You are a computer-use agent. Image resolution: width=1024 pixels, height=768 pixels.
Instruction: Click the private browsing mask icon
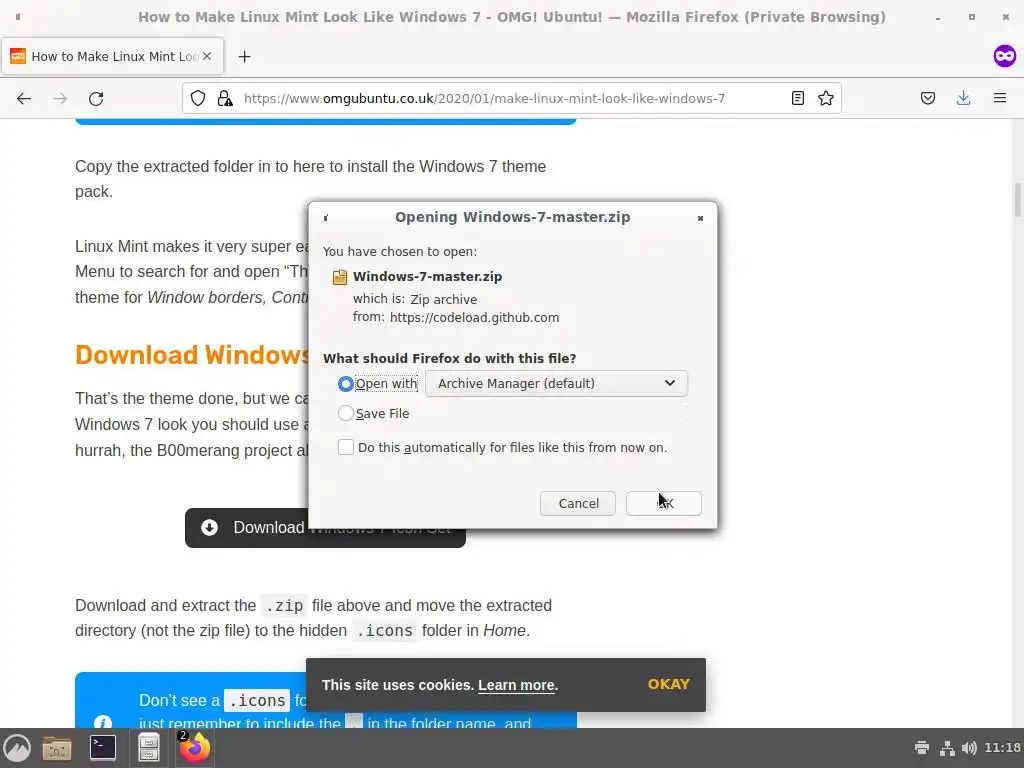pyautogui.click(x=1004, y=56)
